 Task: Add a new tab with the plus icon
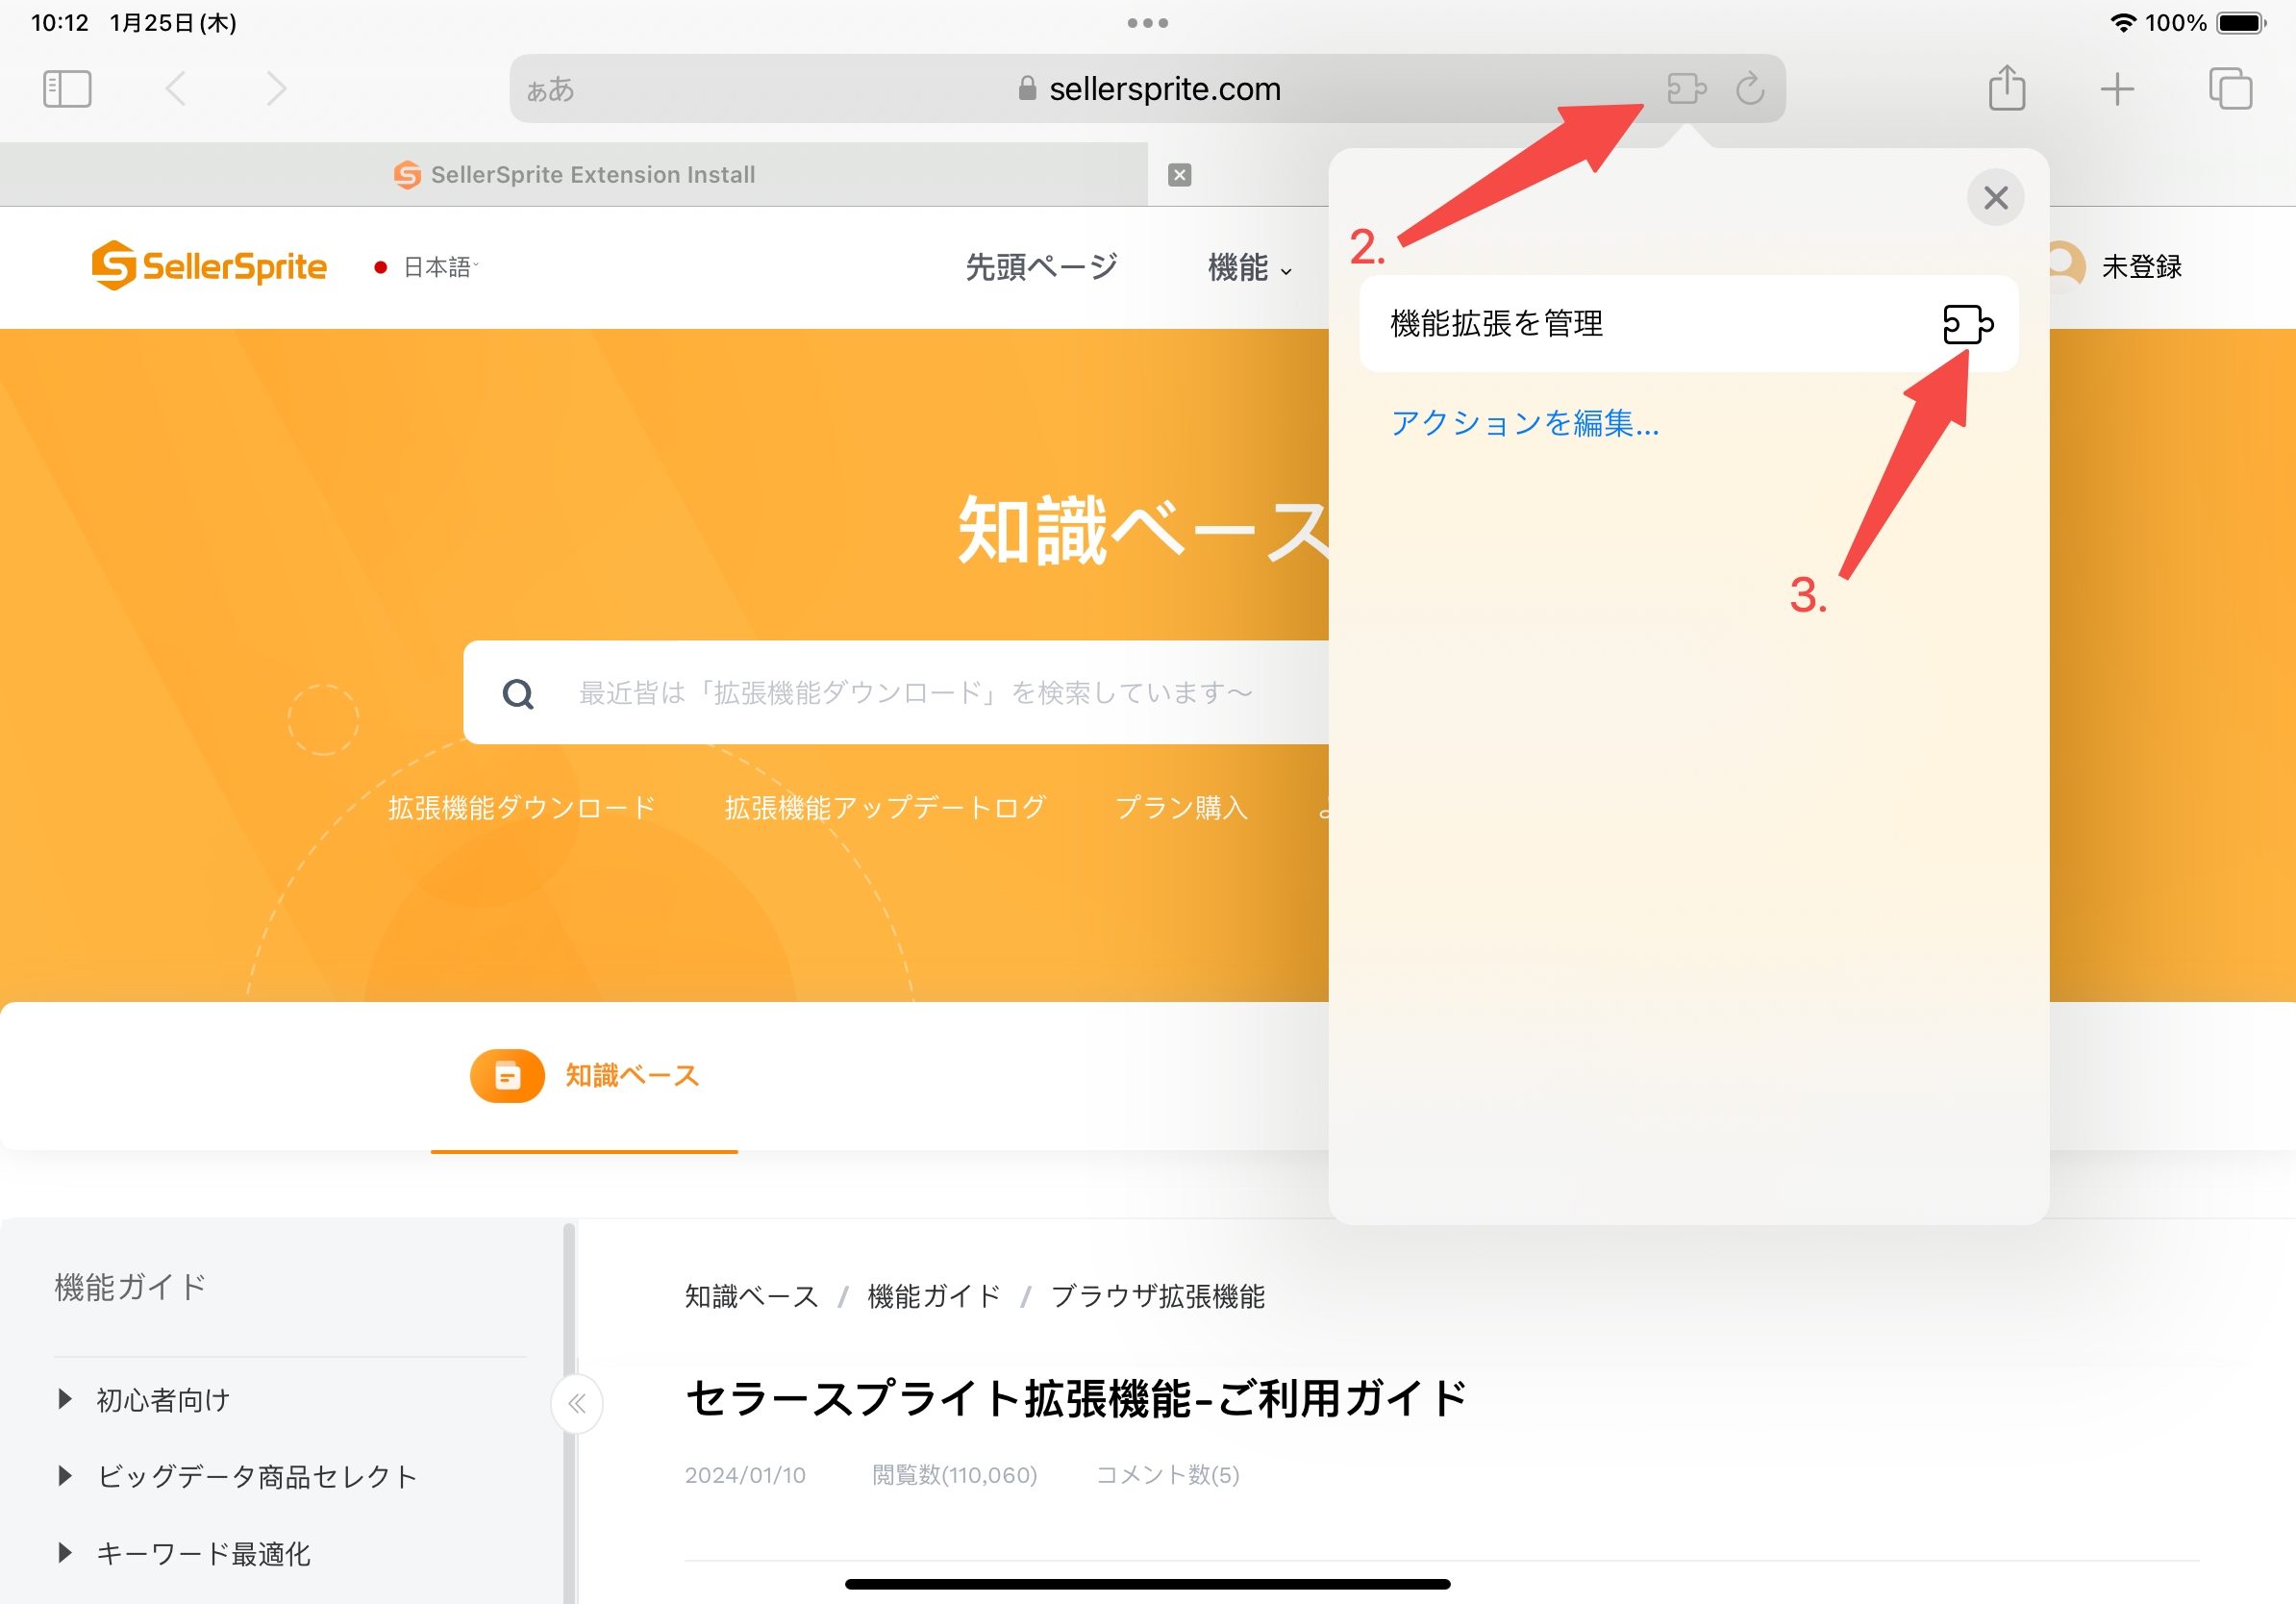[2117, 89]
